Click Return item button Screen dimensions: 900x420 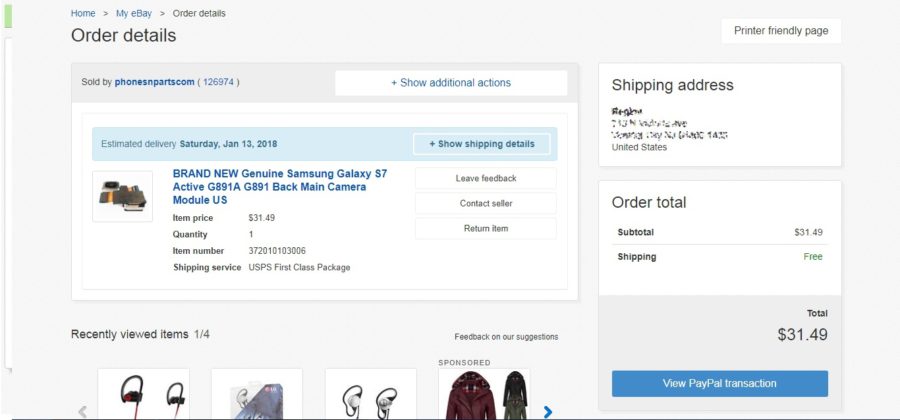(485, 228)
